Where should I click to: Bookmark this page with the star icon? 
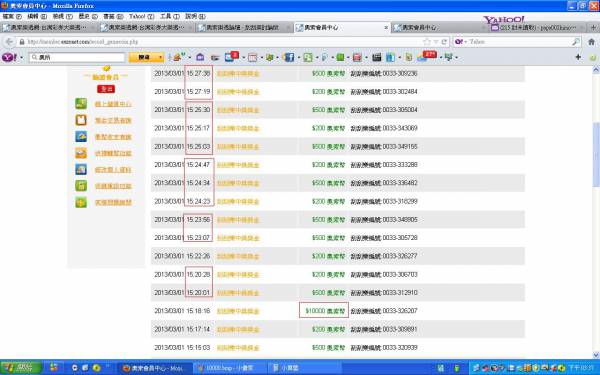pos(427,42)
